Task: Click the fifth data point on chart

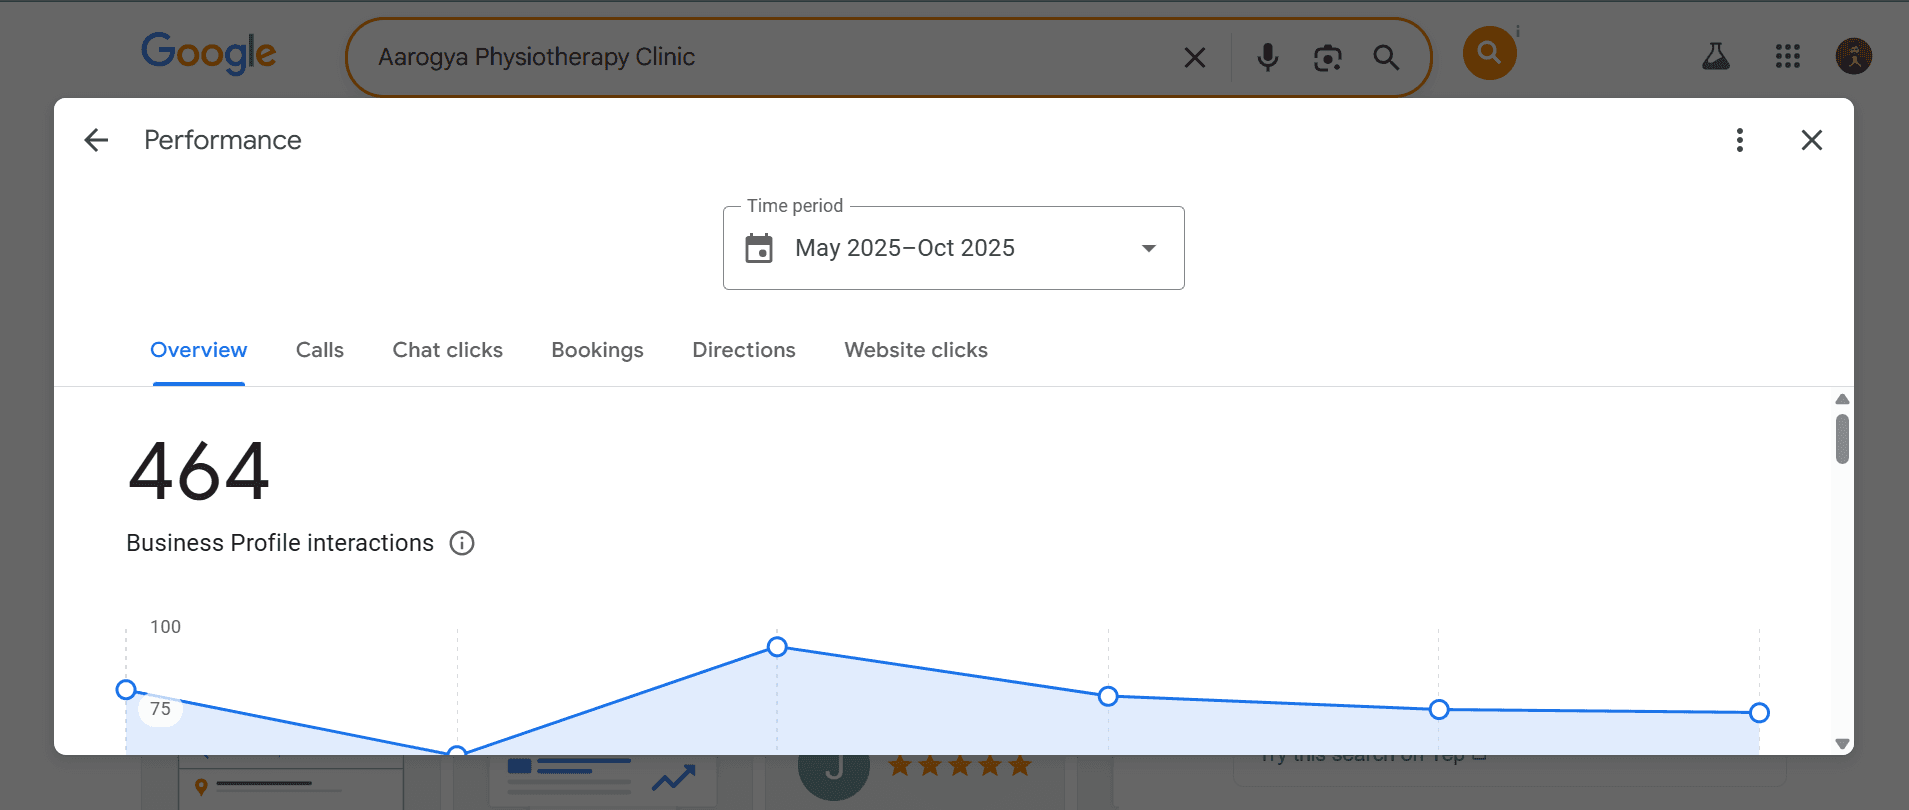Action: pos(1439,709)
